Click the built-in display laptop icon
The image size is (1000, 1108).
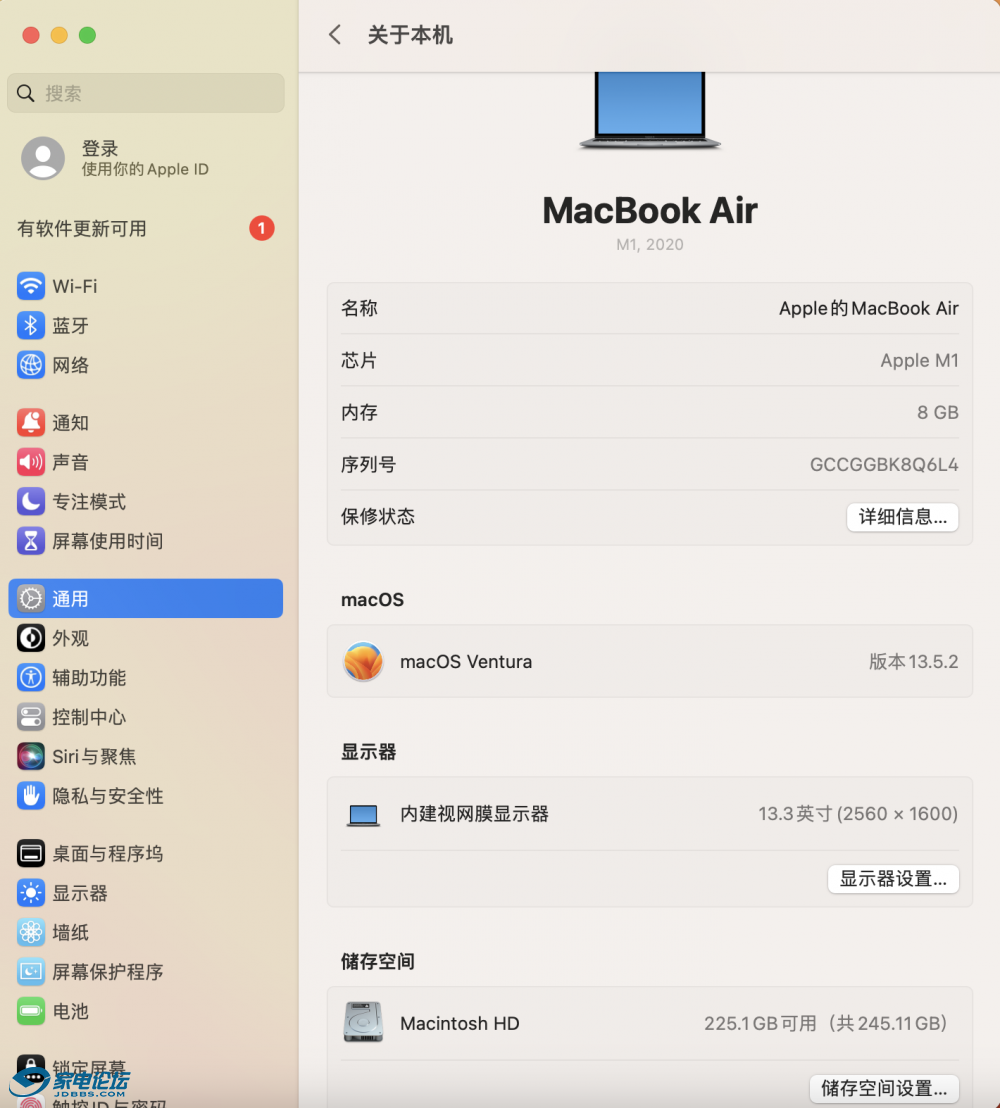pos(363,815)
